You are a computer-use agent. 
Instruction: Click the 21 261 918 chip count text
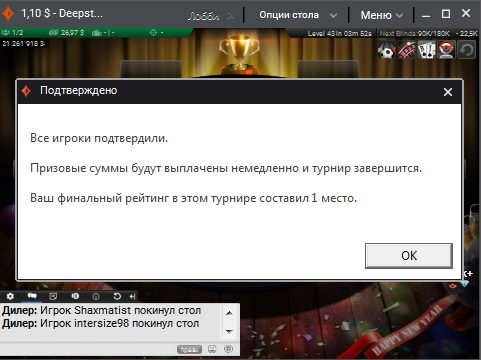[x=23, y=44]
